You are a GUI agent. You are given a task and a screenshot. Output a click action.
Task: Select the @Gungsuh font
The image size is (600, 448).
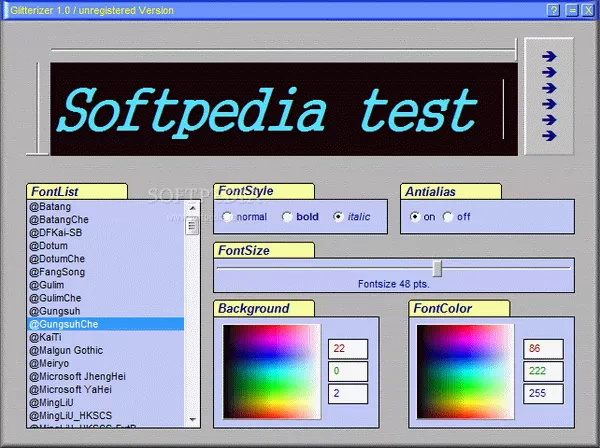(106, 311)
